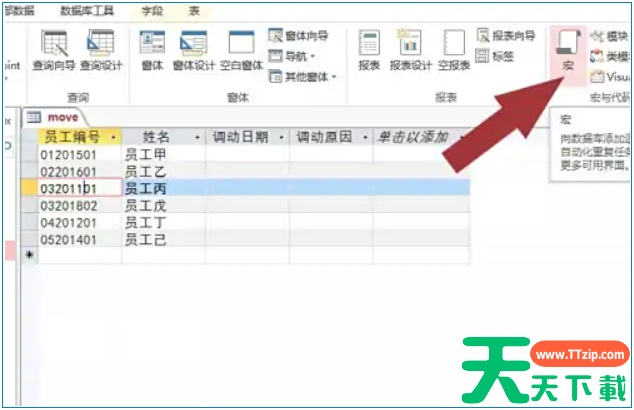Viewport: 634px width, 410px height.
Task: Select the row selector for 员工丙
Action: click(x=29, y=188)
